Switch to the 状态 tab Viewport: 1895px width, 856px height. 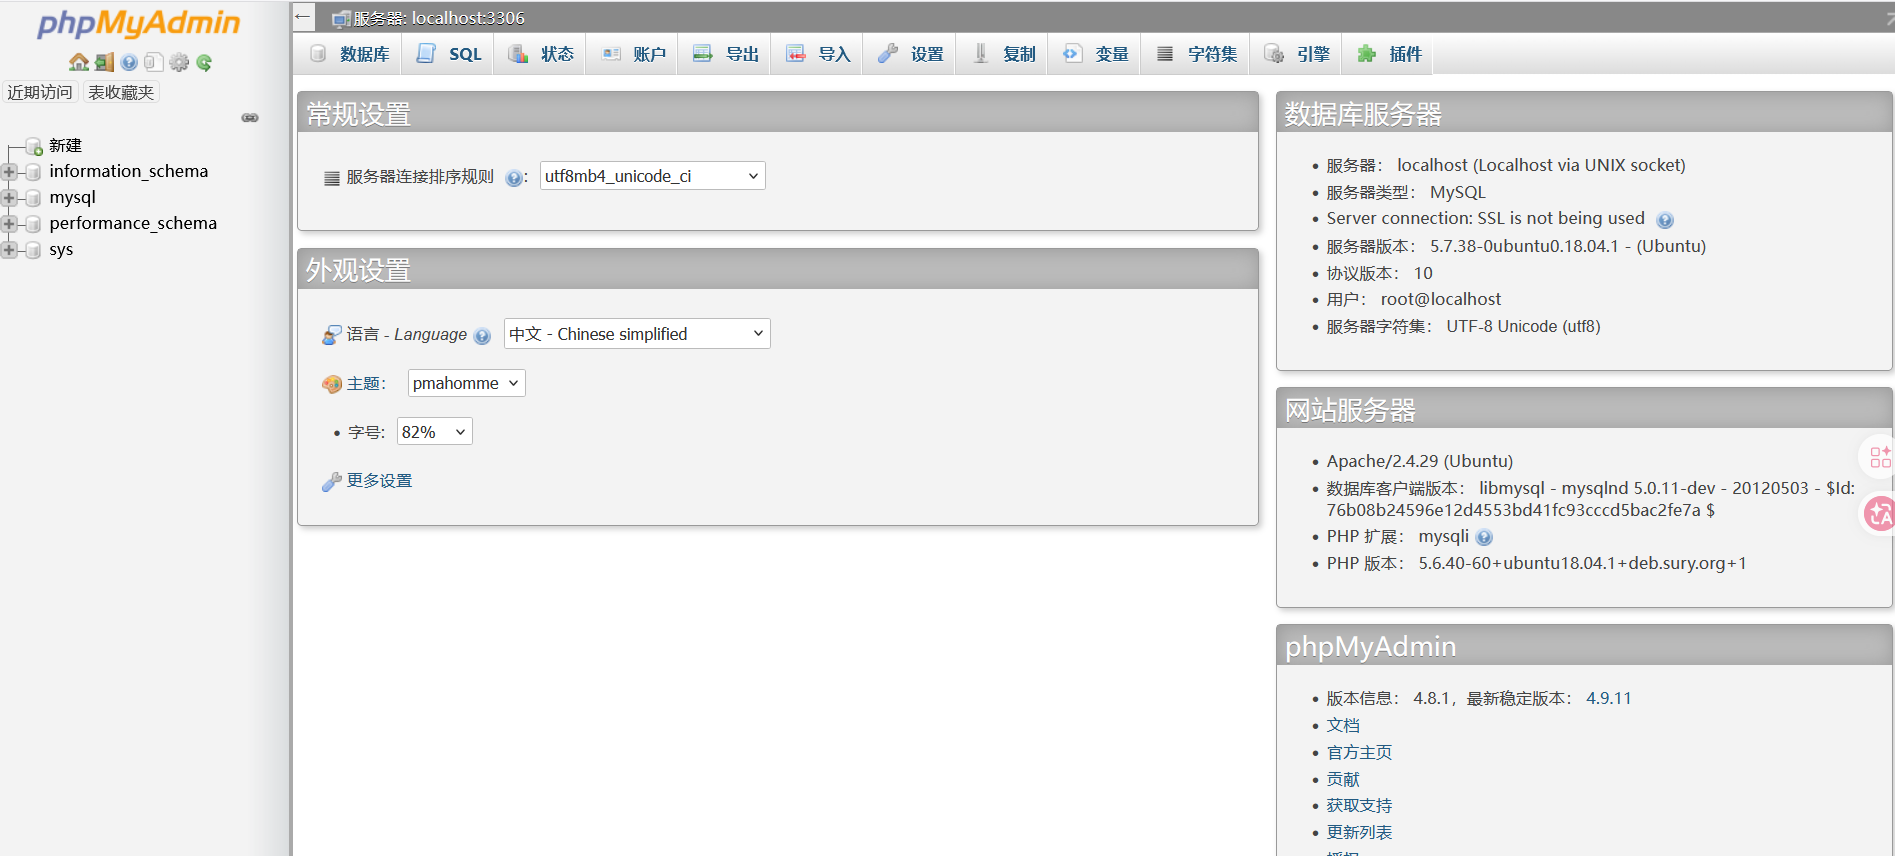click(x=541, y=54)
